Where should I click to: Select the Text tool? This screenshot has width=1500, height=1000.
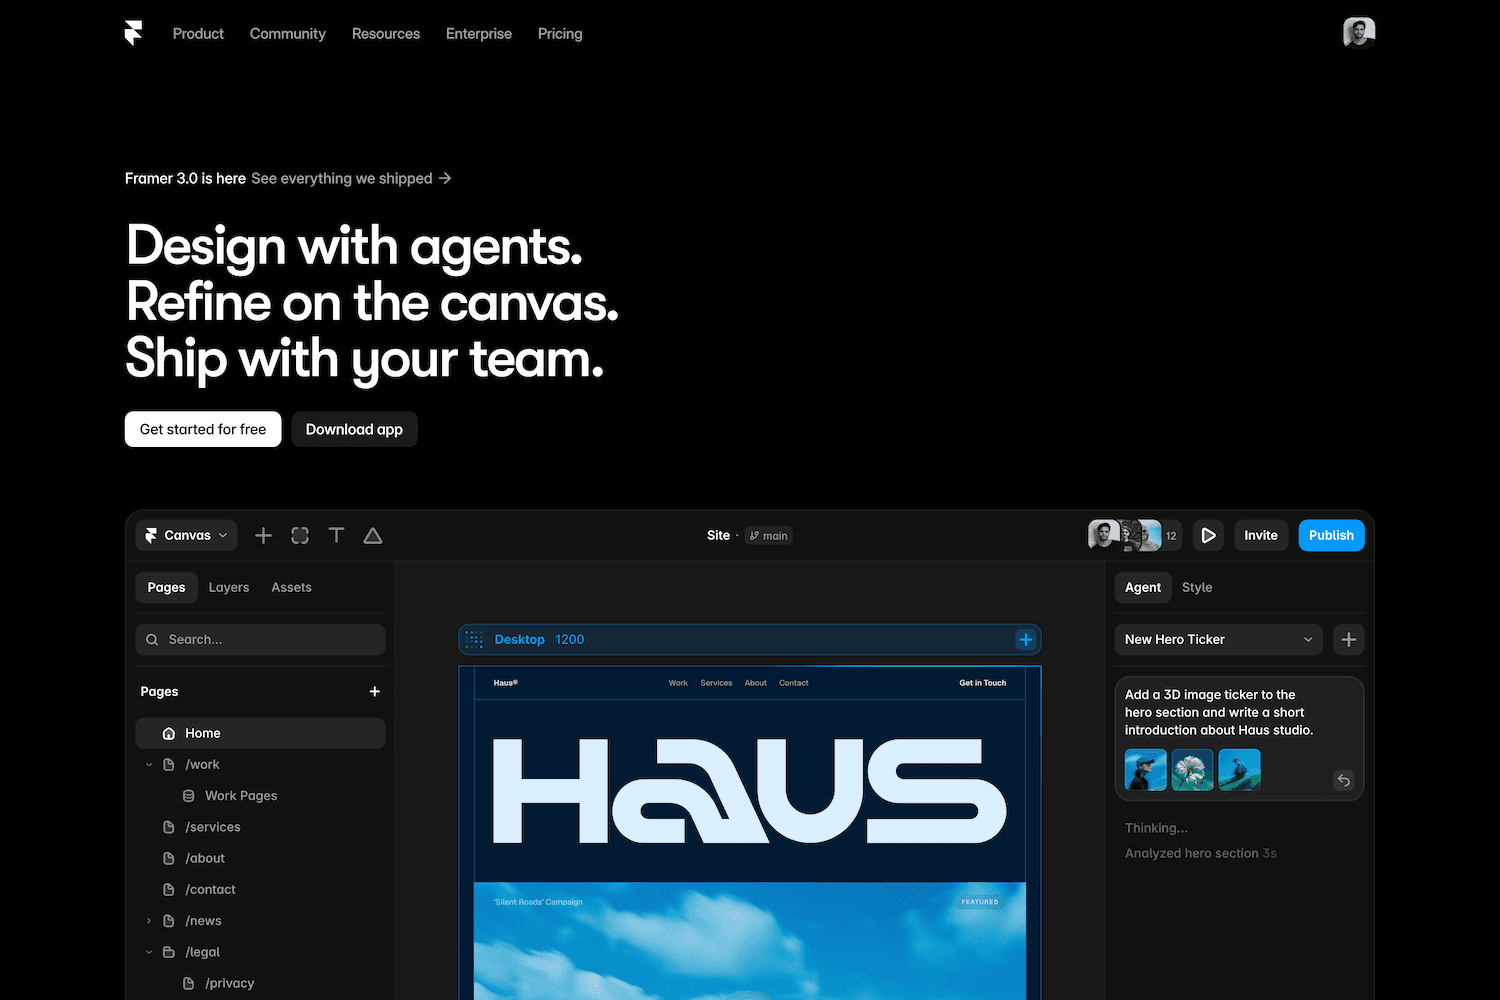337,535
